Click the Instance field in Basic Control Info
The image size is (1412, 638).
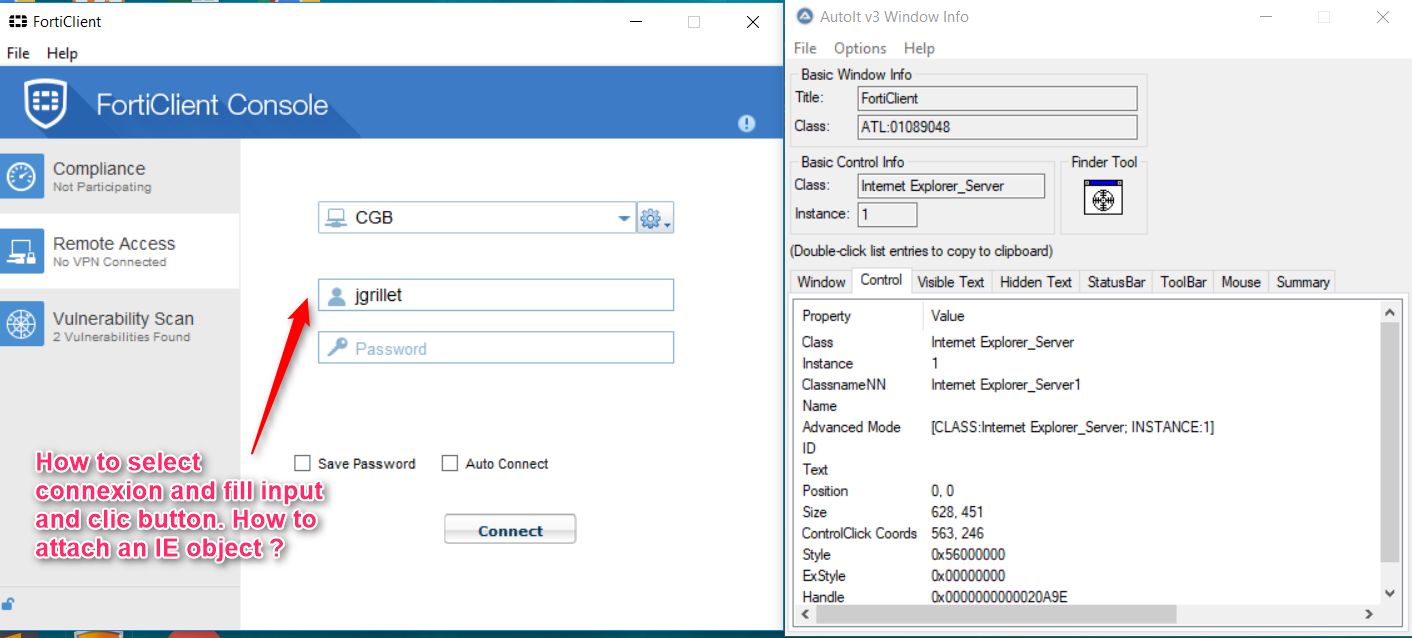click(887, 214)
